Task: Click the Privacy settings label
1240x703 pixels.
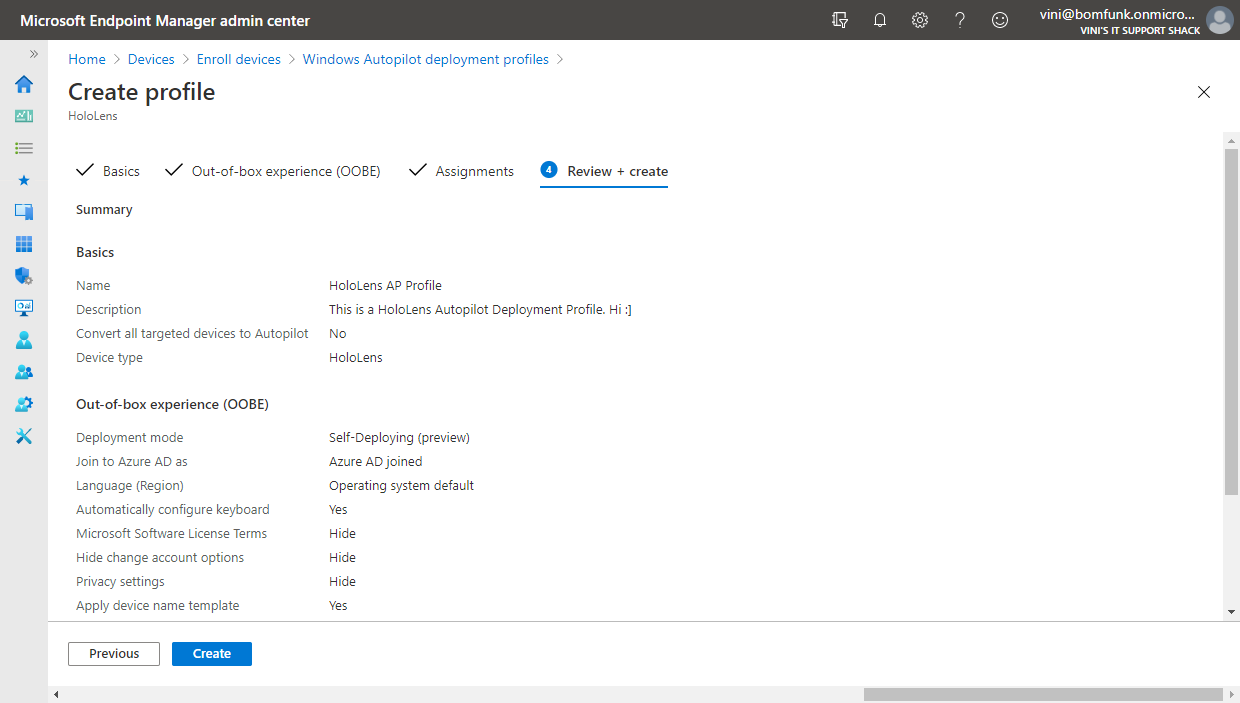Action: [x=120, y=582]
